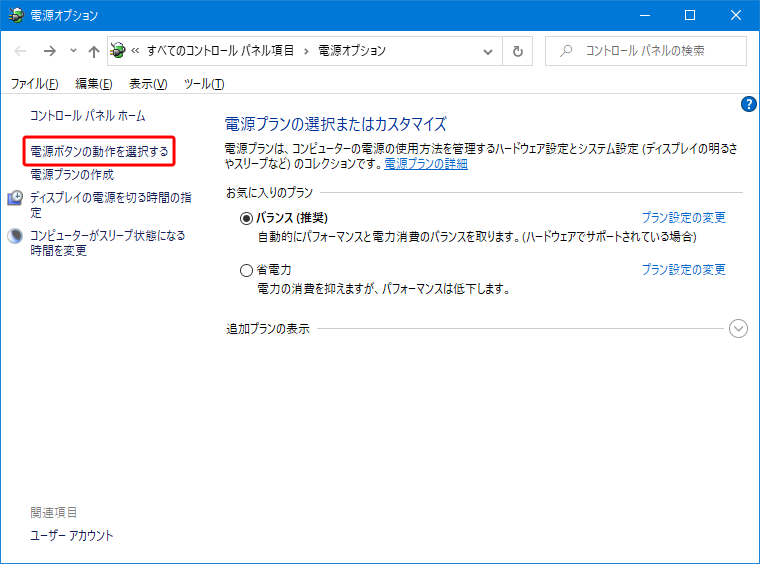The height and width of the screenshot is (564, 760).
Task: Click the refresh button in address bar
Action: [517, 51]
